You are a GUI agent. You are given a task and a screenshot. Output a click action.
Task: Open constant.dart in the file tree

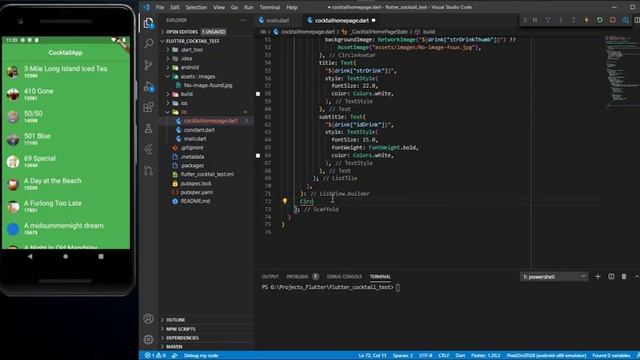pos(199,130)
